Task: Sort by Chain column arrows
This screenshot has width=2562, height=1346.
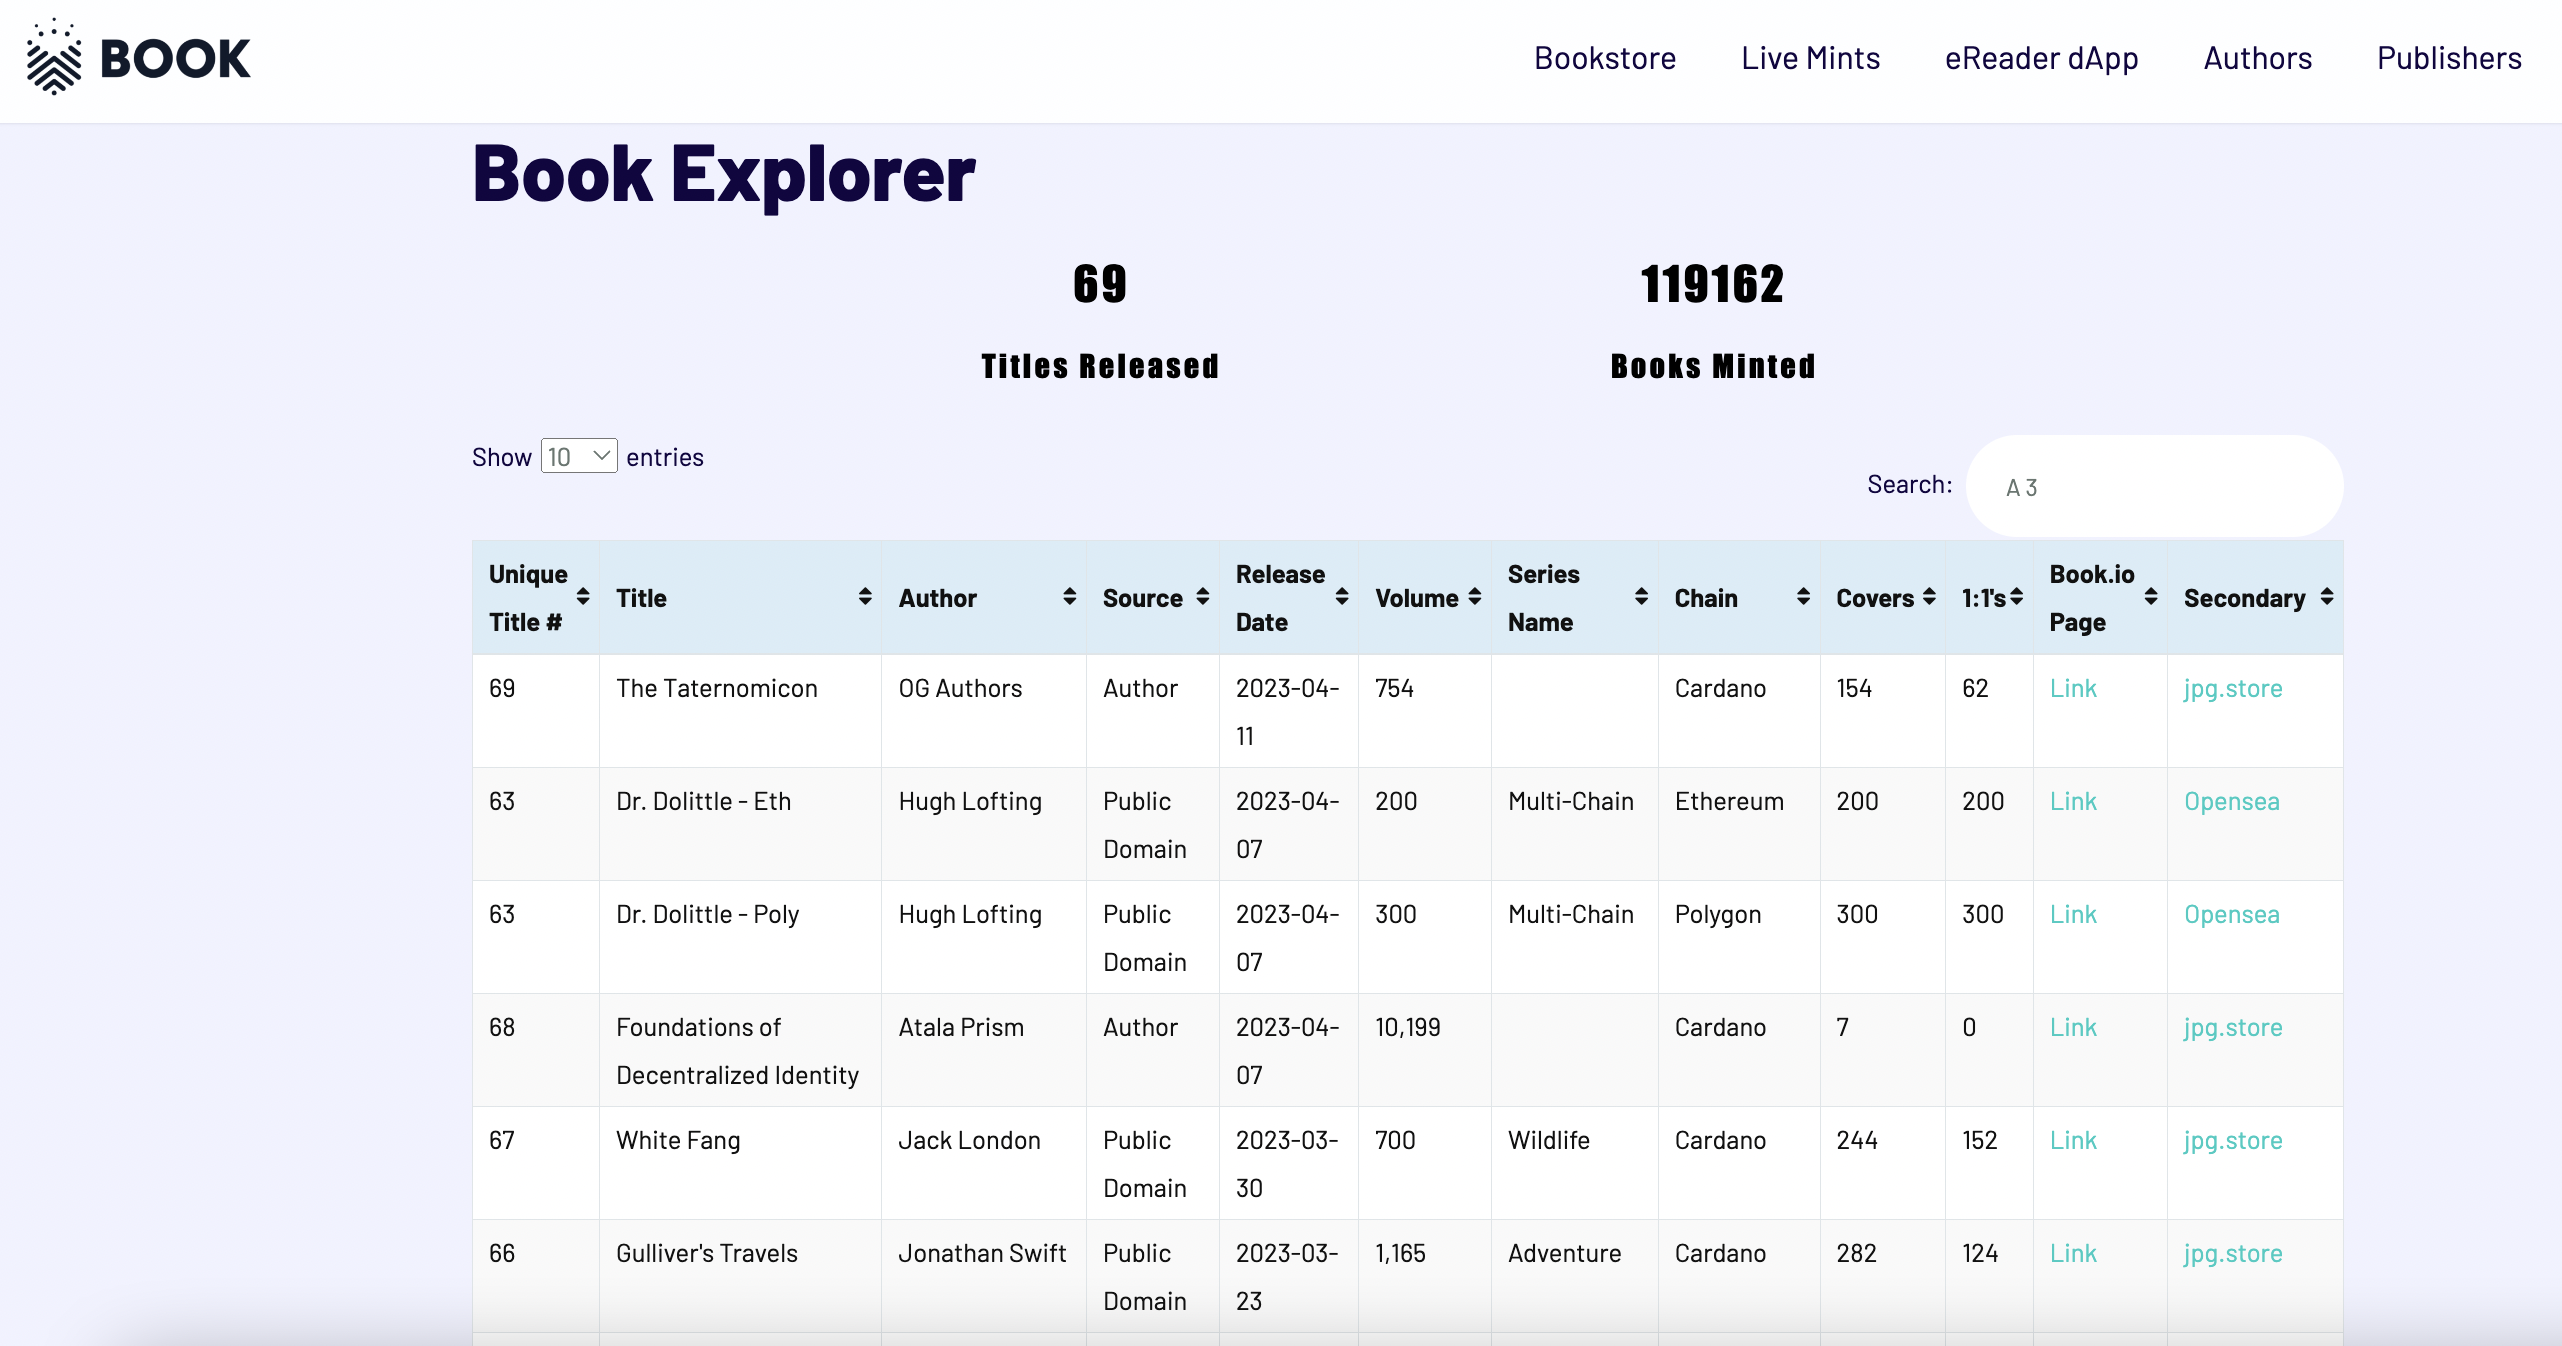Action: coord(1803,597)
